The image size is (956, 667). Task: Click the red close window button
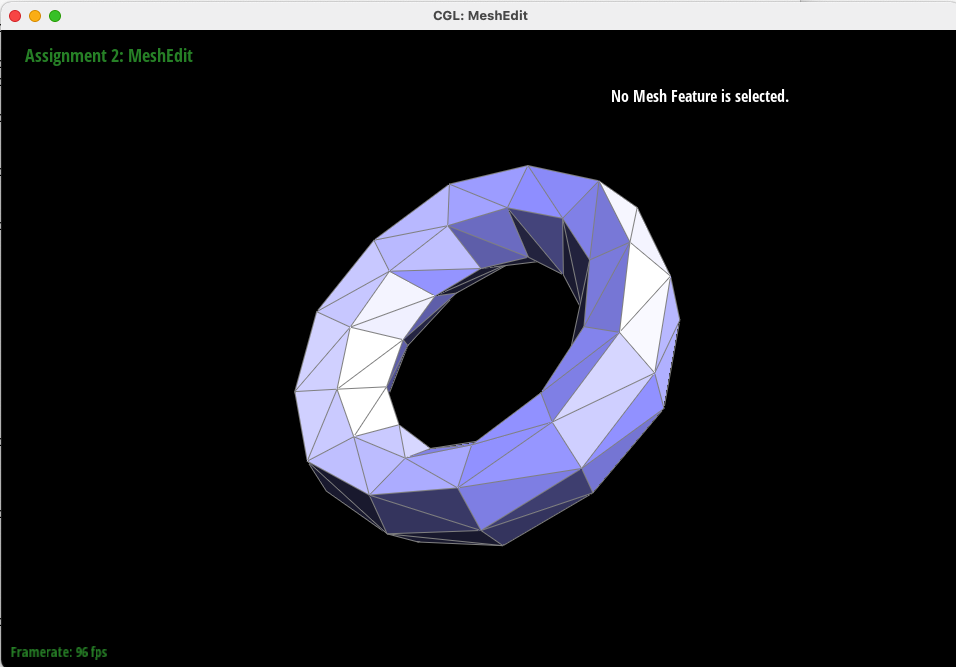click(15, 16)
